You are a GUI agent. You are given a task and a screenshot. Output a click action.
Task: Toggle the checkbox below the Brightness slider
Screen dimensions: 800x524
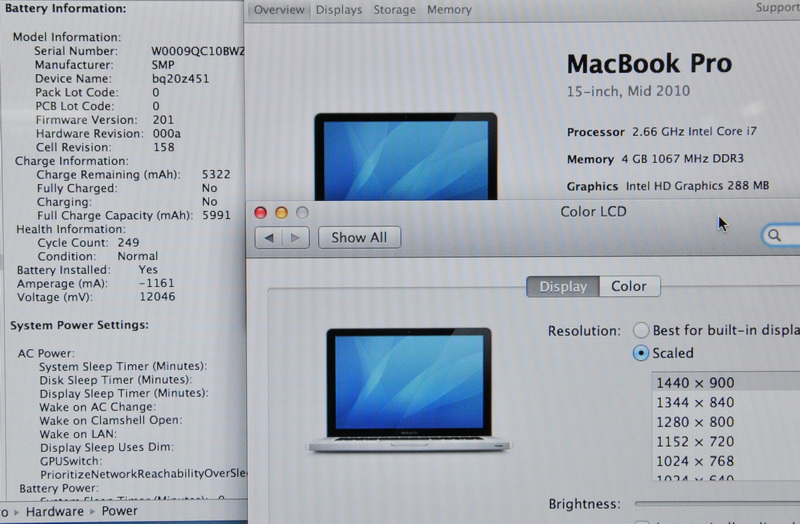click(x=641, y=521)
